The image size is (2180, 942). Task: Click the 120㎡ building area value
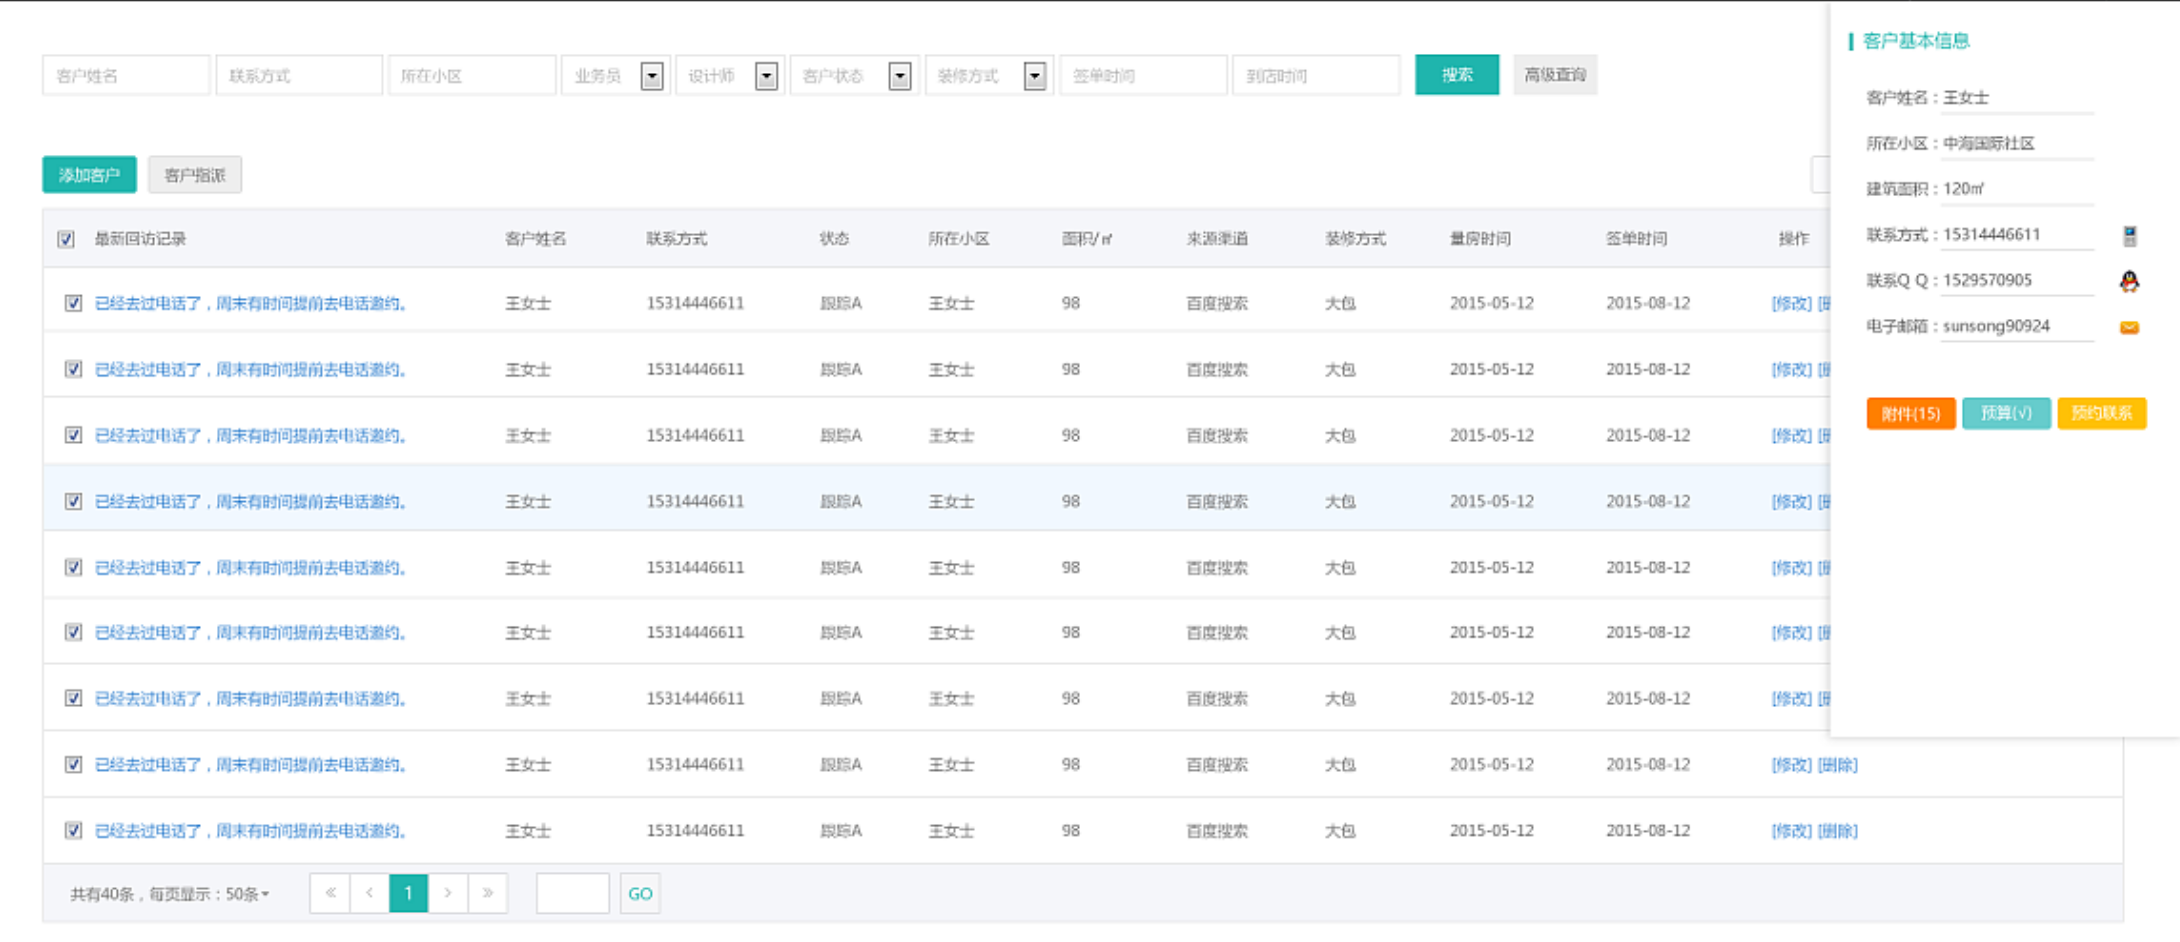pyautogui.click(x=1963, y=189)
